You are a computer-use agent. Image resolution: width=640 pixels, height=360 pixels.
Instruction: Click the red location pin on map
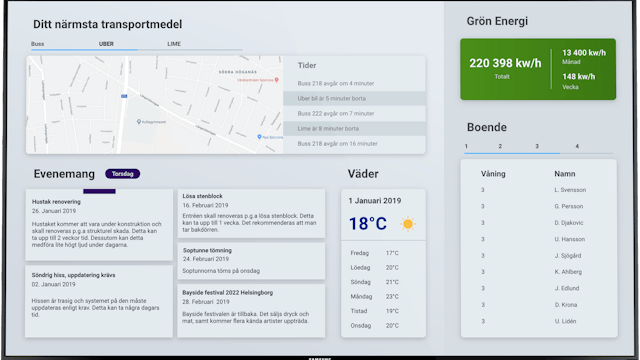pyautogui.click(x=277, y=80)
